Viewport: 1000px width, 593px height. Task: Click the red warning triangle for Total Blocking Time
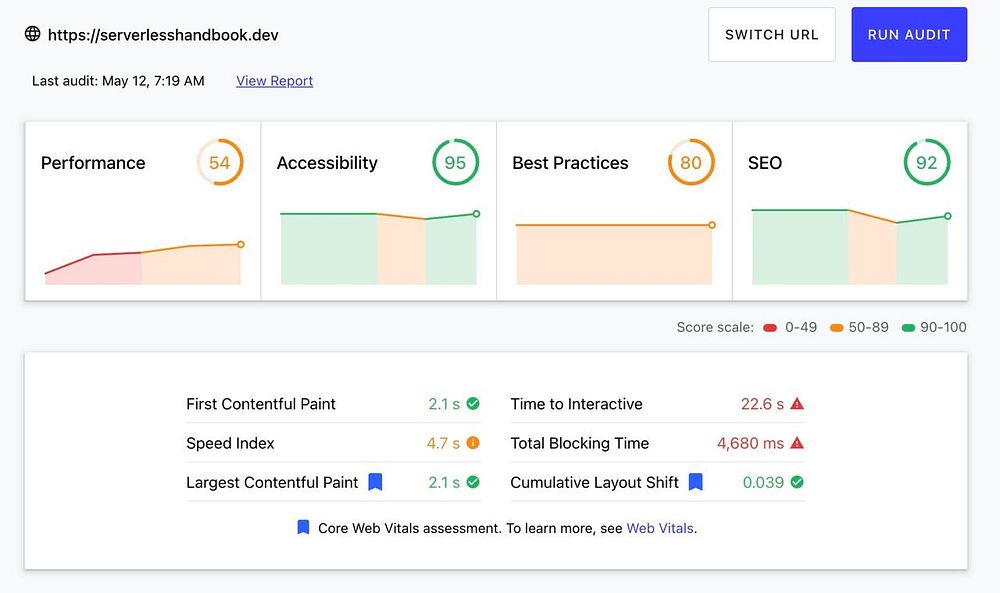[x=797, y=443]
